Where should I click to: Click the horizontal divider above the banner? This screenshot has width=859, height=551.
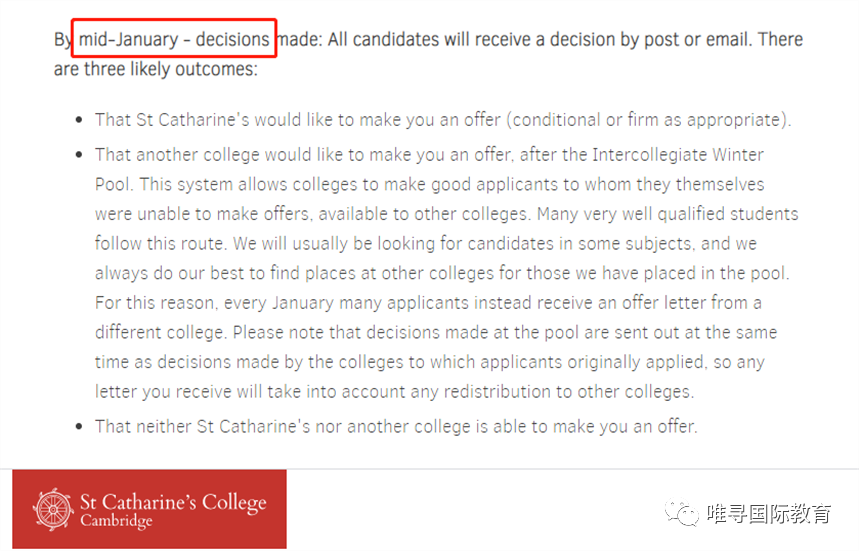pyautogui.click(x=429, y=469)
